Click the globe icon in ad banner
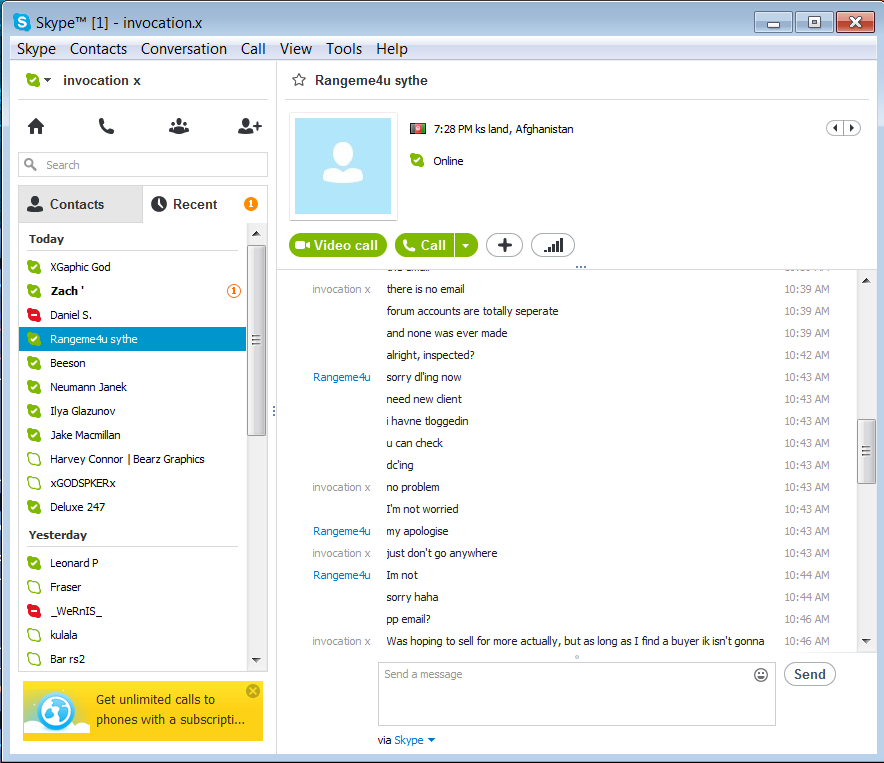The width and height of the screenshot is (884, 763). [x=56, y=711]
